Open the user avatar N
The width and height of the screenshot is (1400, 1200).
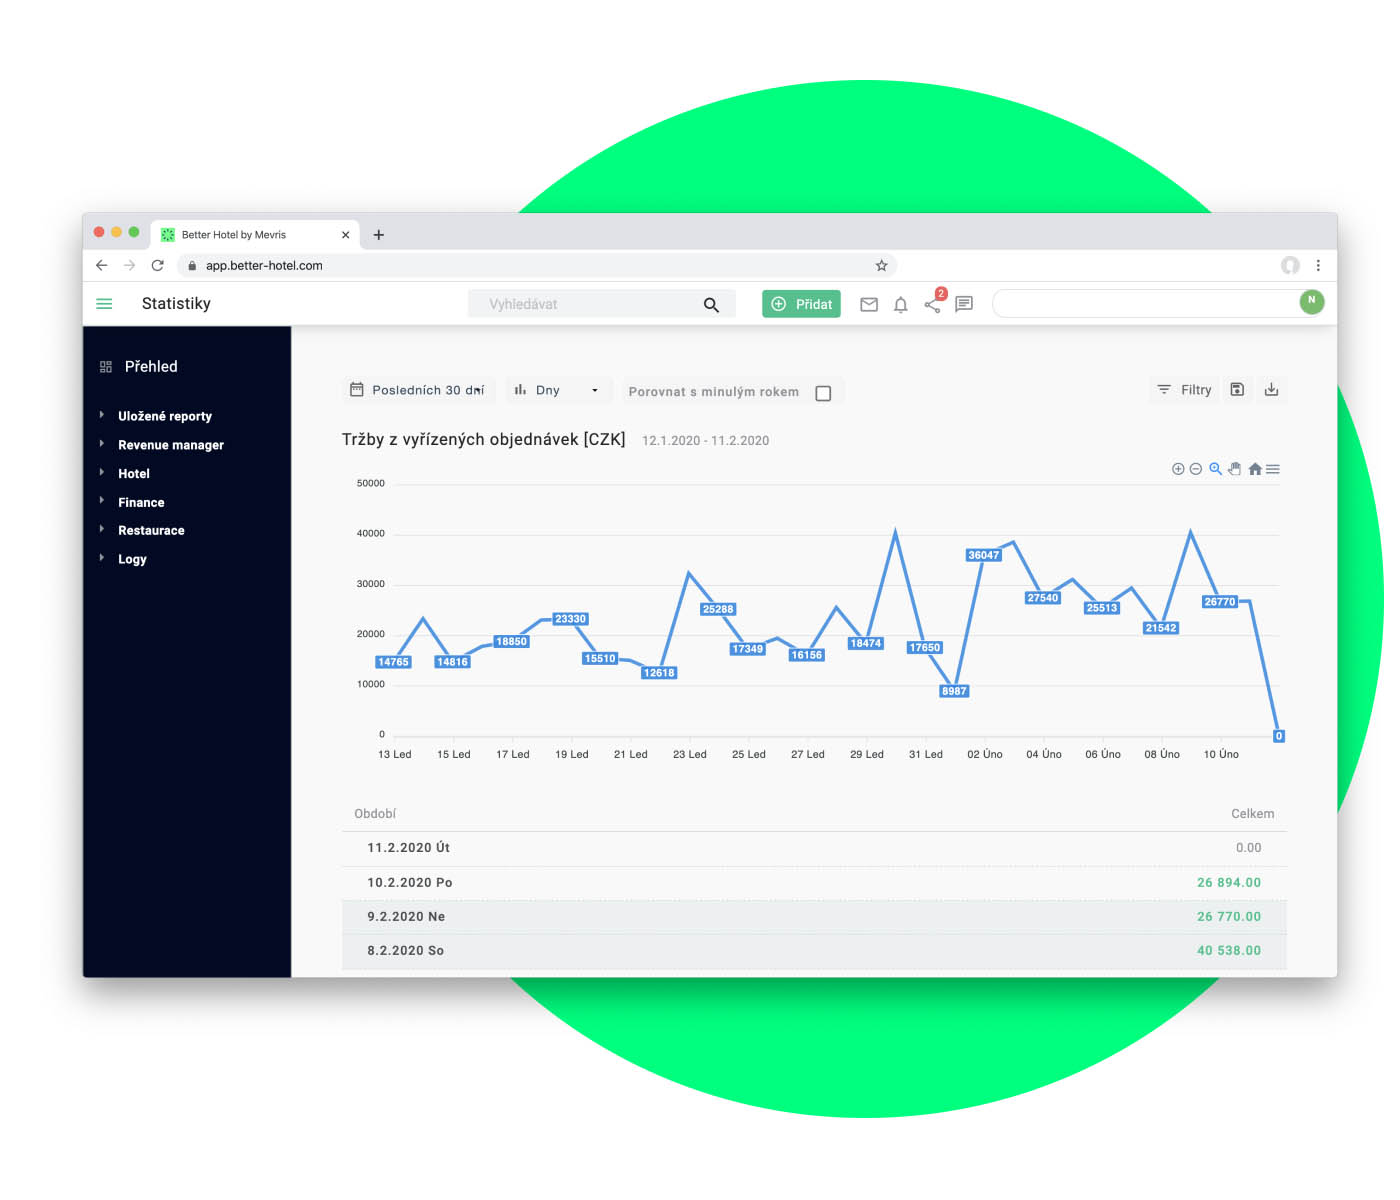(x=1312, y=301)
